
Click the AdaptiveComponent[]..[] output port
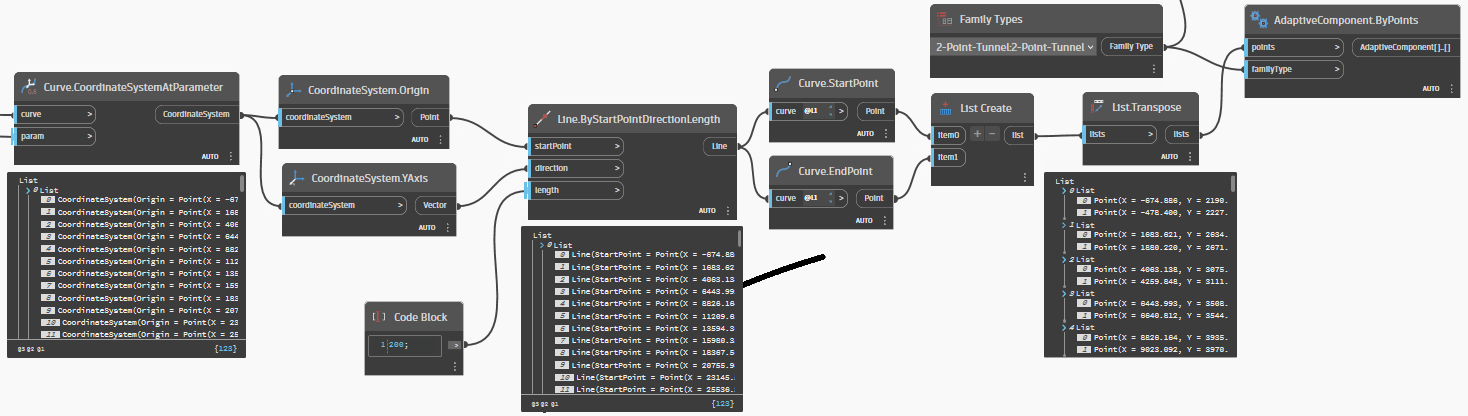1404,47
